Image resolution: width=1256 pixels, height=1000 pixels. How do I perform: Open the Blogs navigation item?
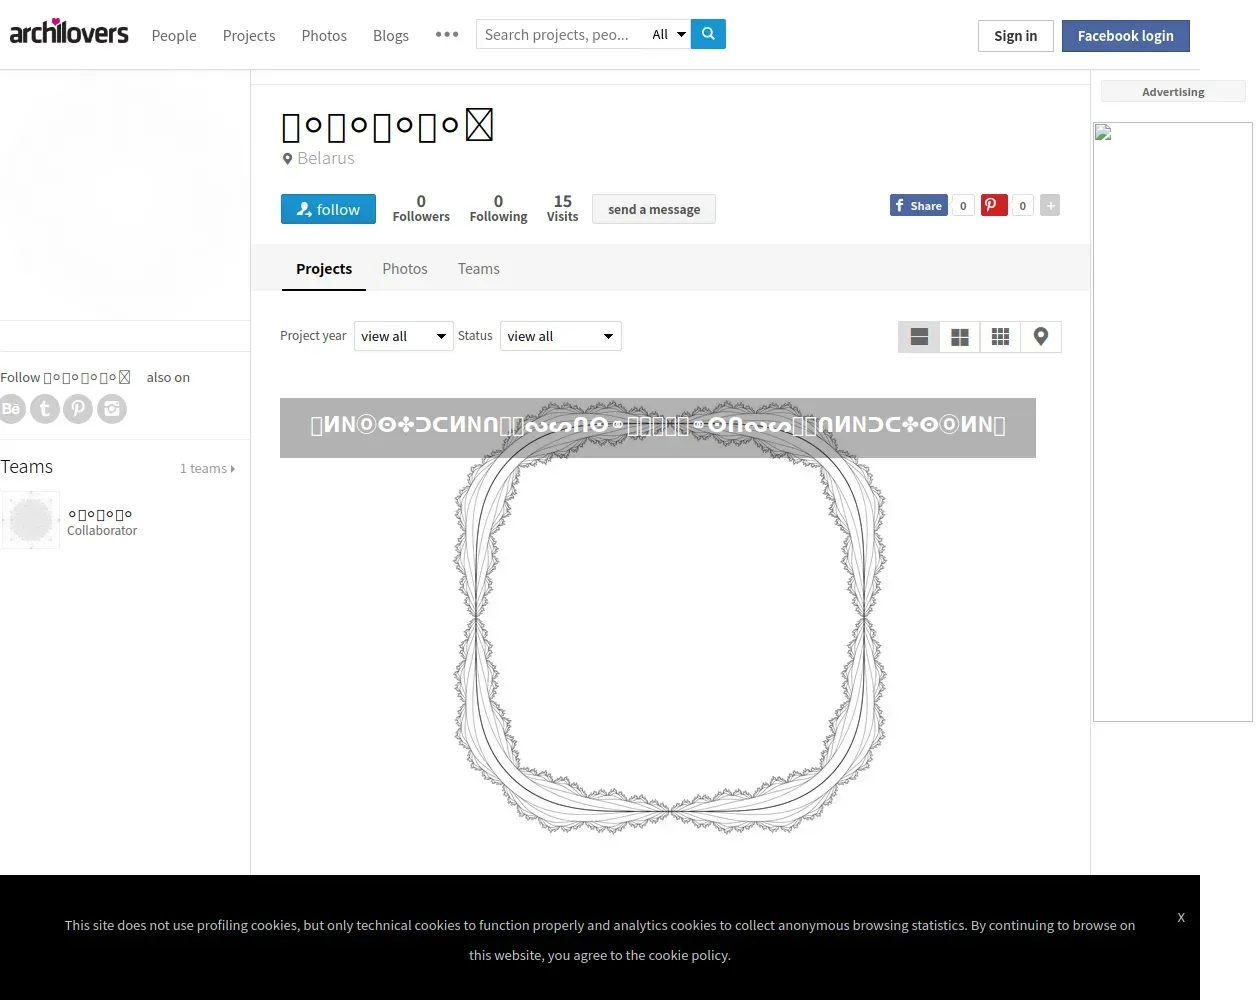(x=391, y=35)
